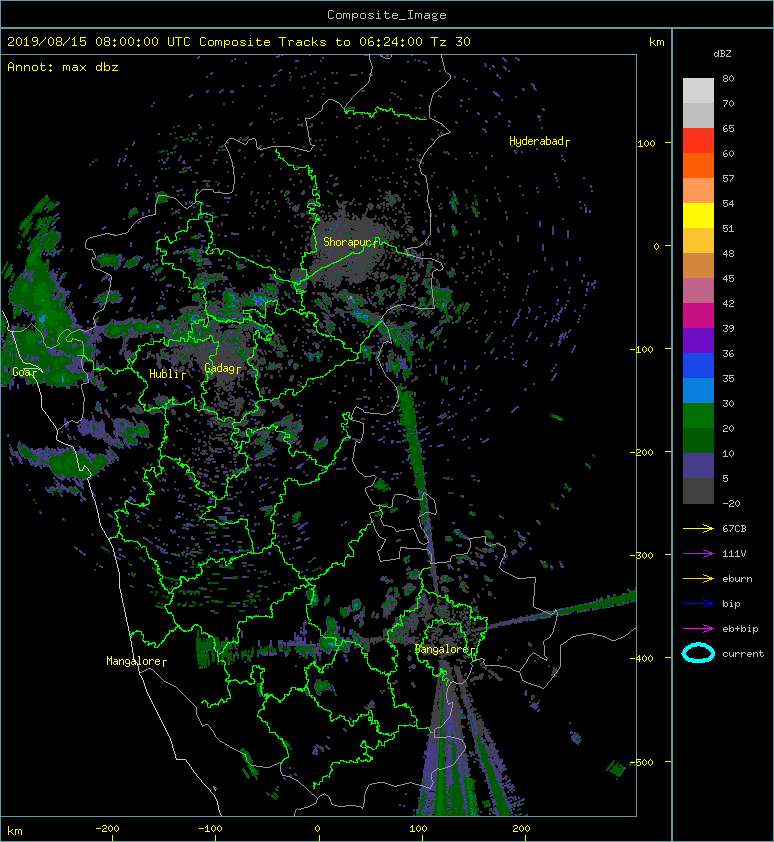Pick the dark orange 60 dBZ swatch

(698, 165)
